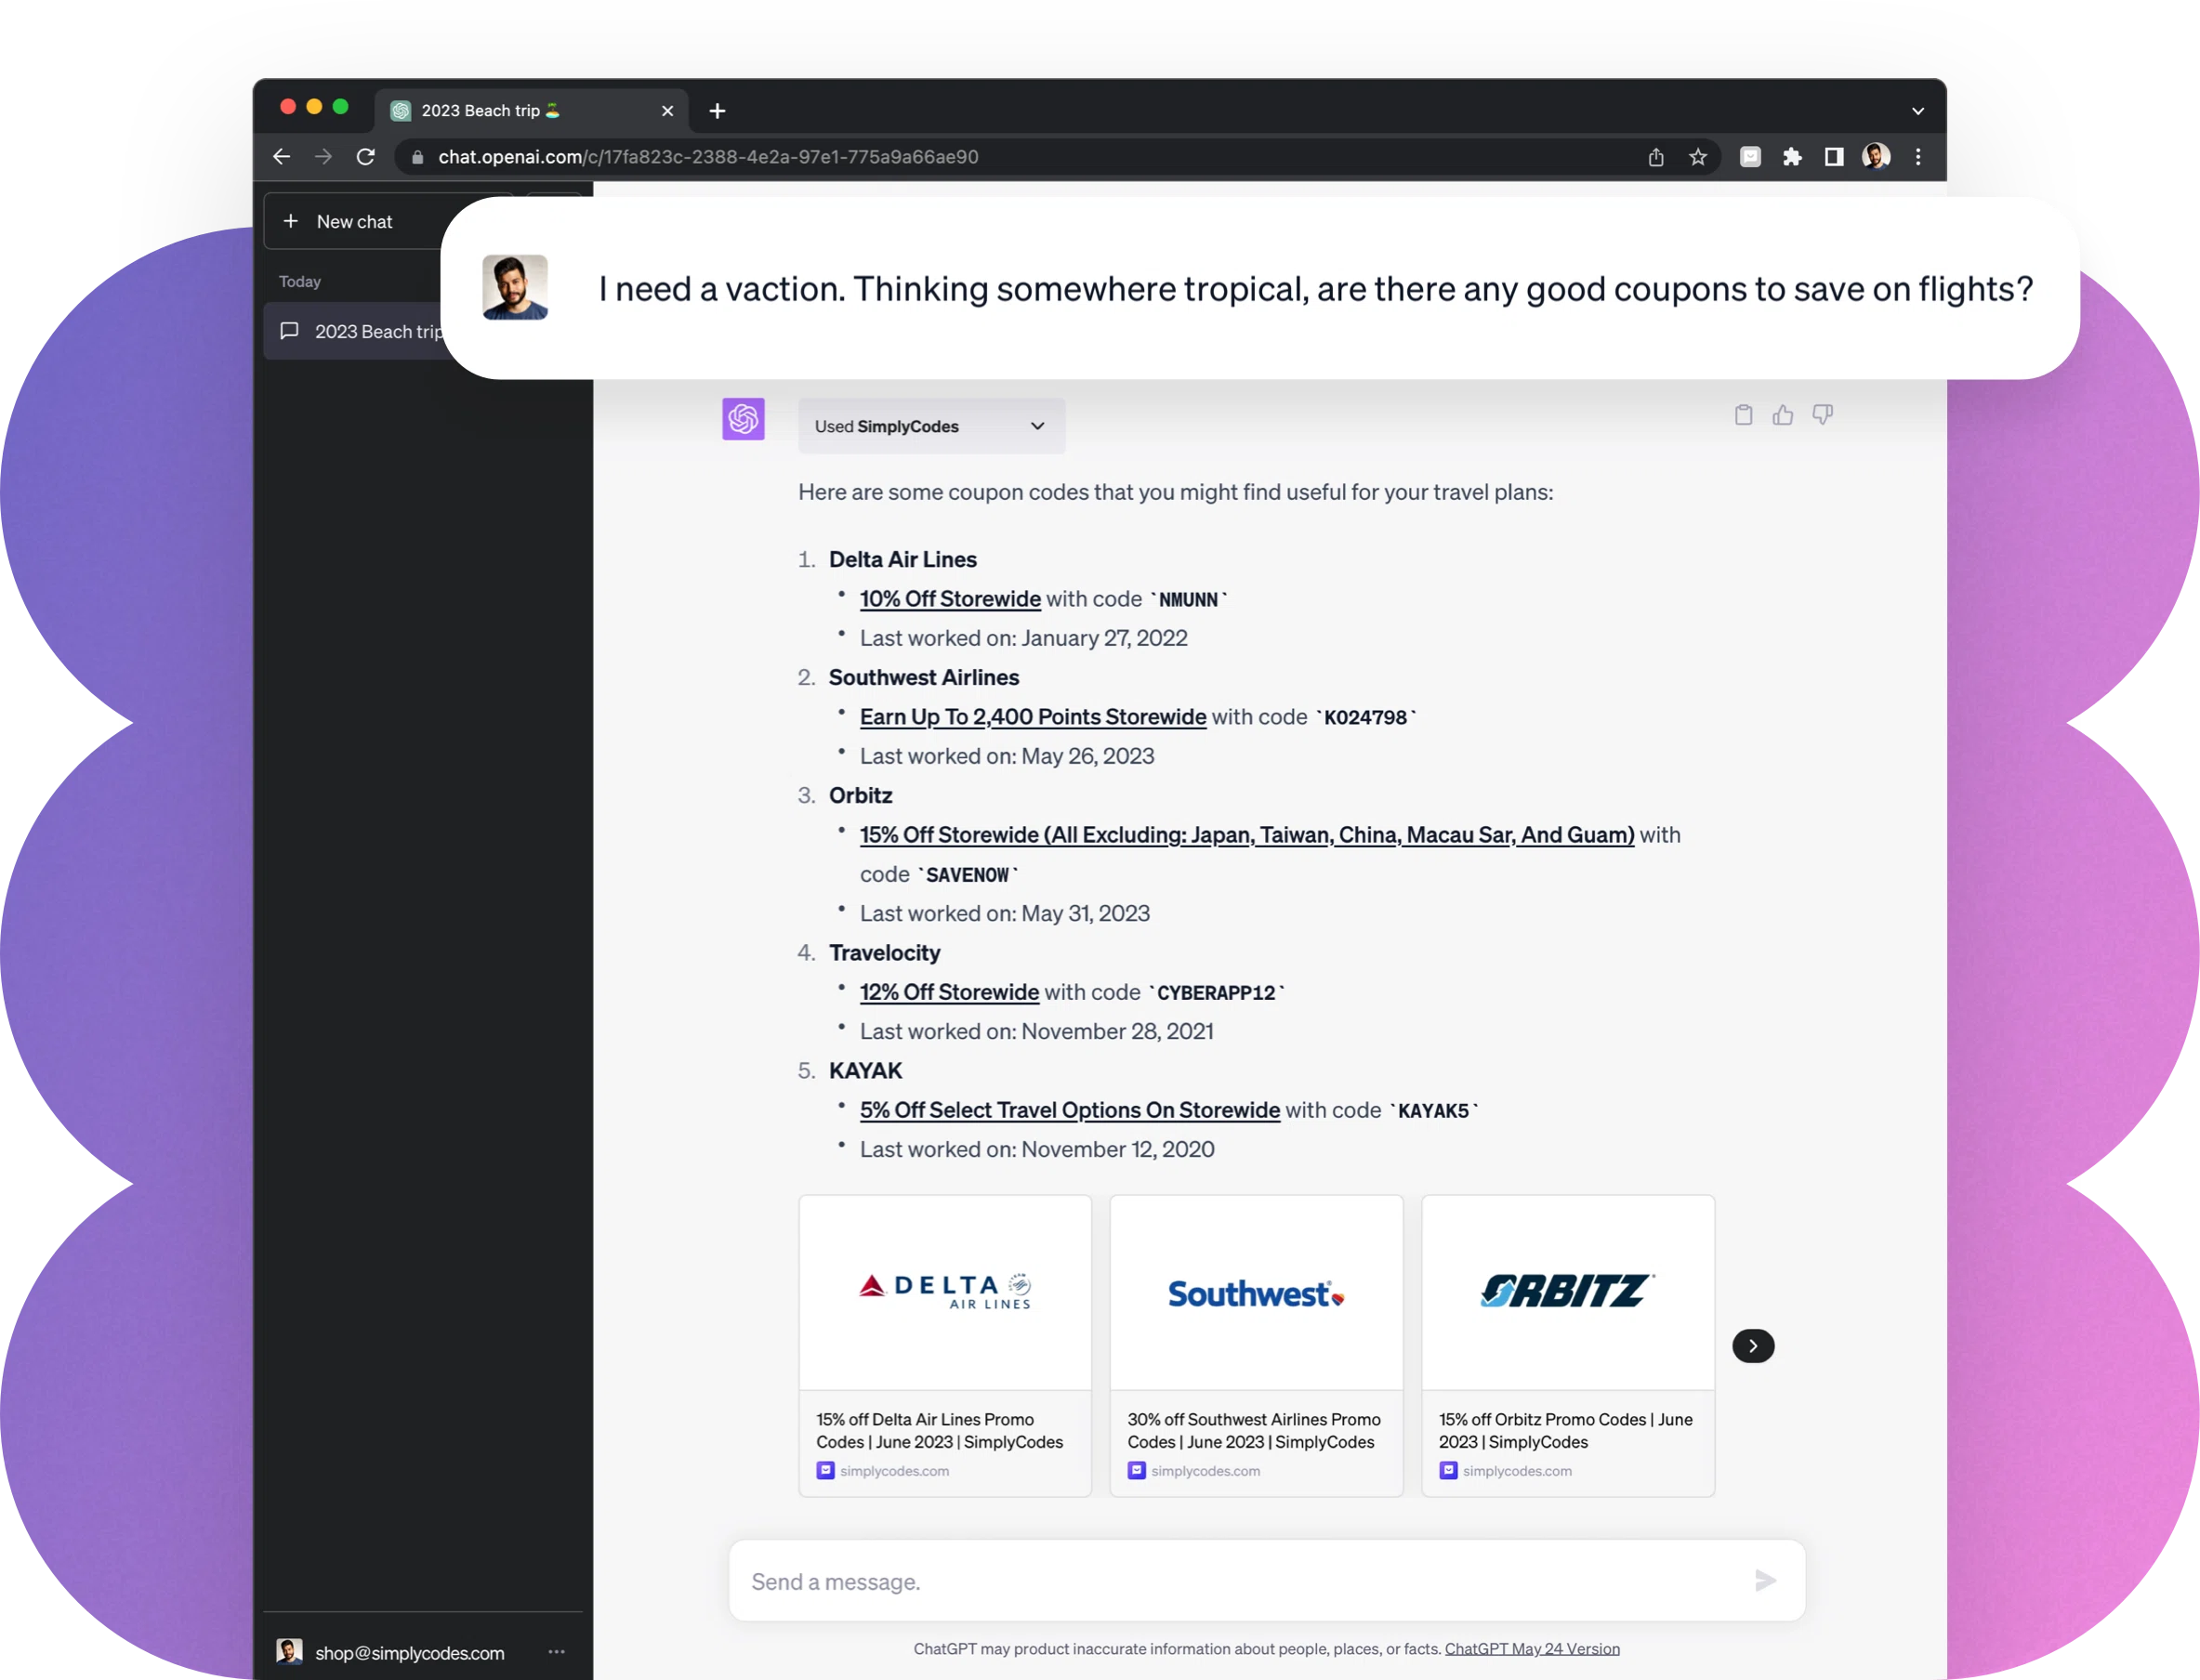Go back with the browser back arrow
The height and width of the screenshot is (1680, 2200).
281,157
